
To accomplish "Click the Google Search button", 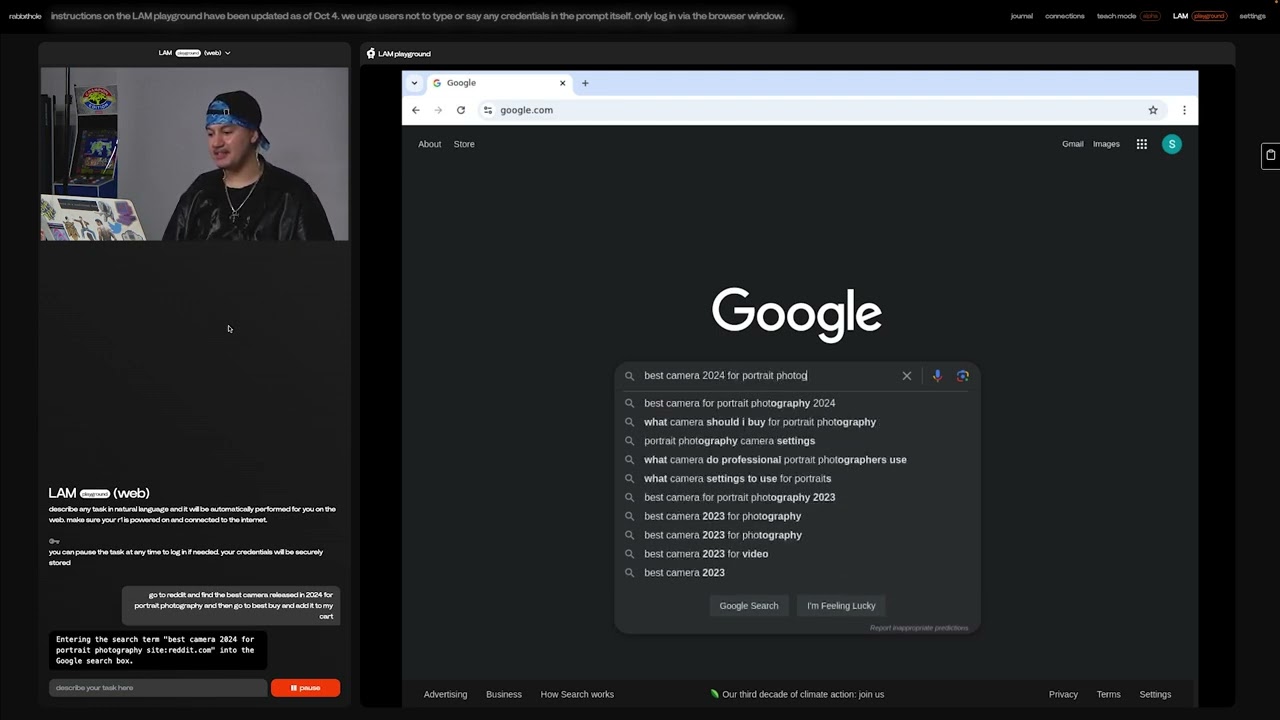I will pyautogui.click(x=748, y=606).
